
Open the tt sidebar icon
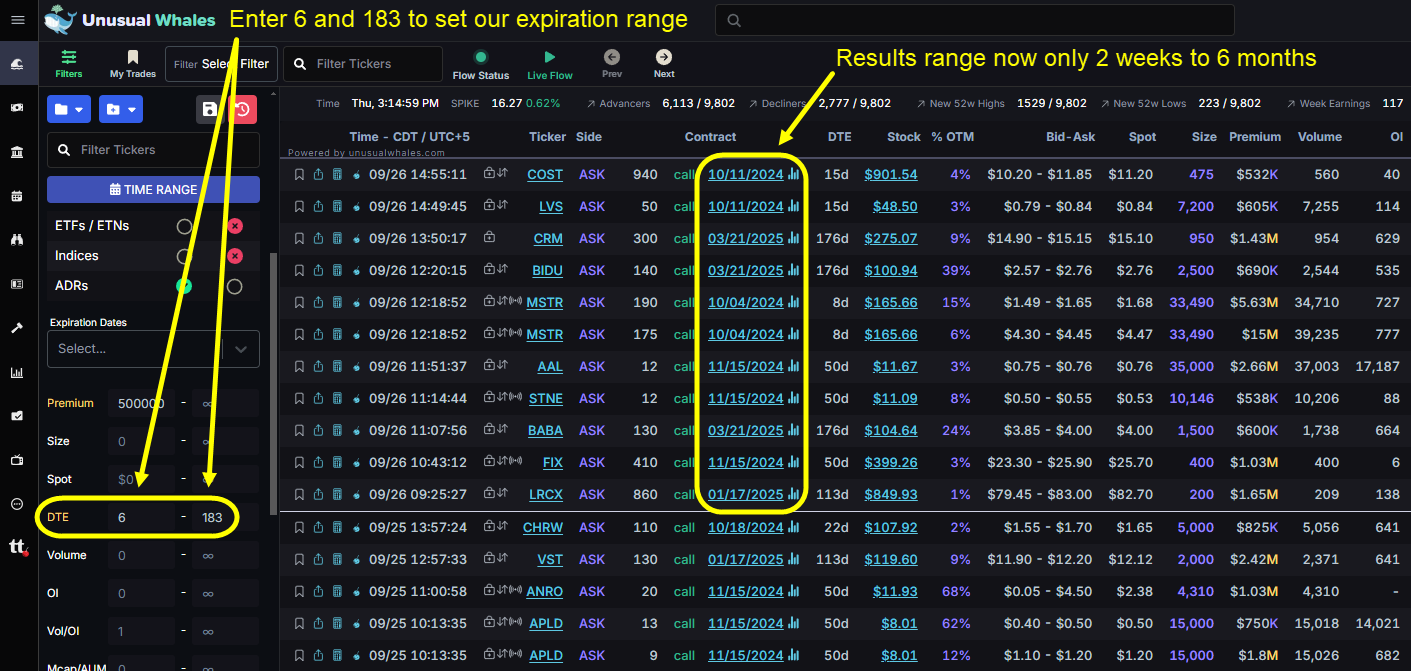17,547
